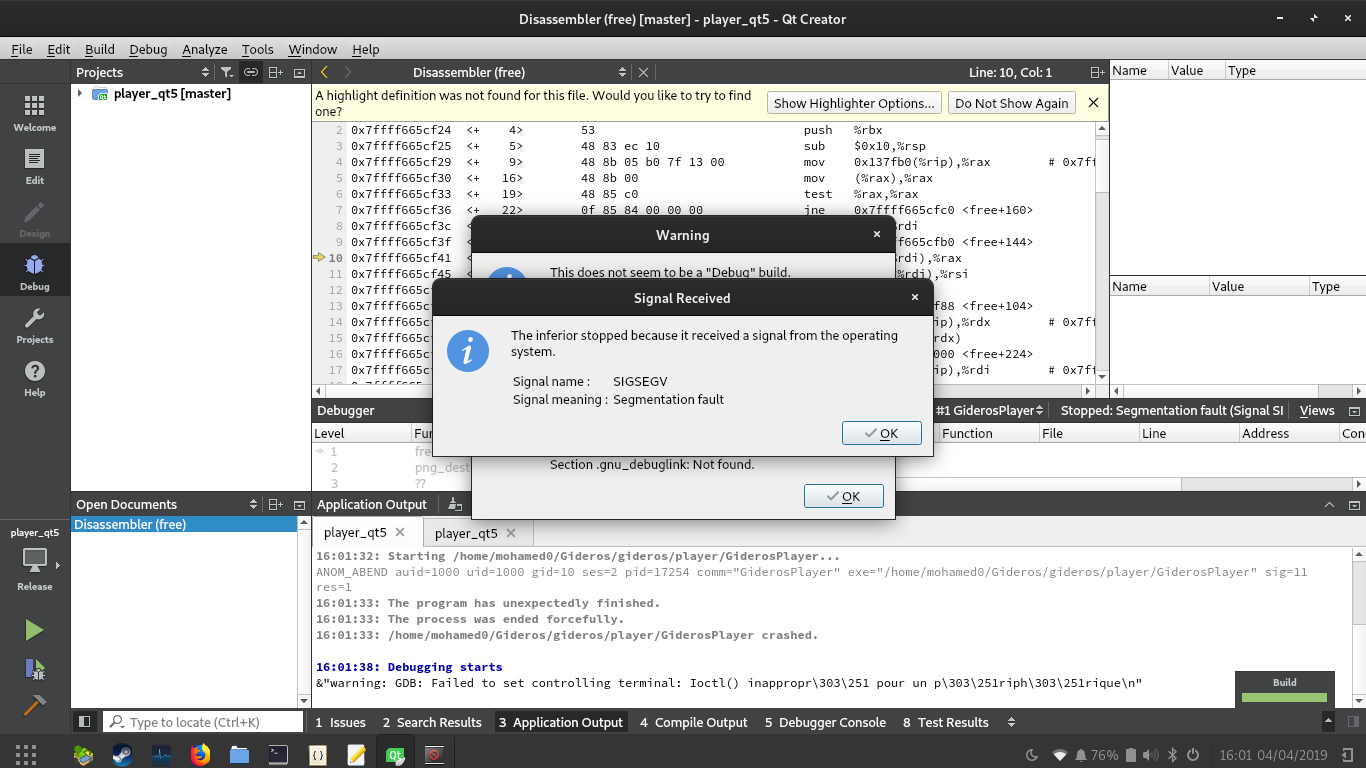
Task: Open the Analyze menu
Action: (x=204, y=49)
